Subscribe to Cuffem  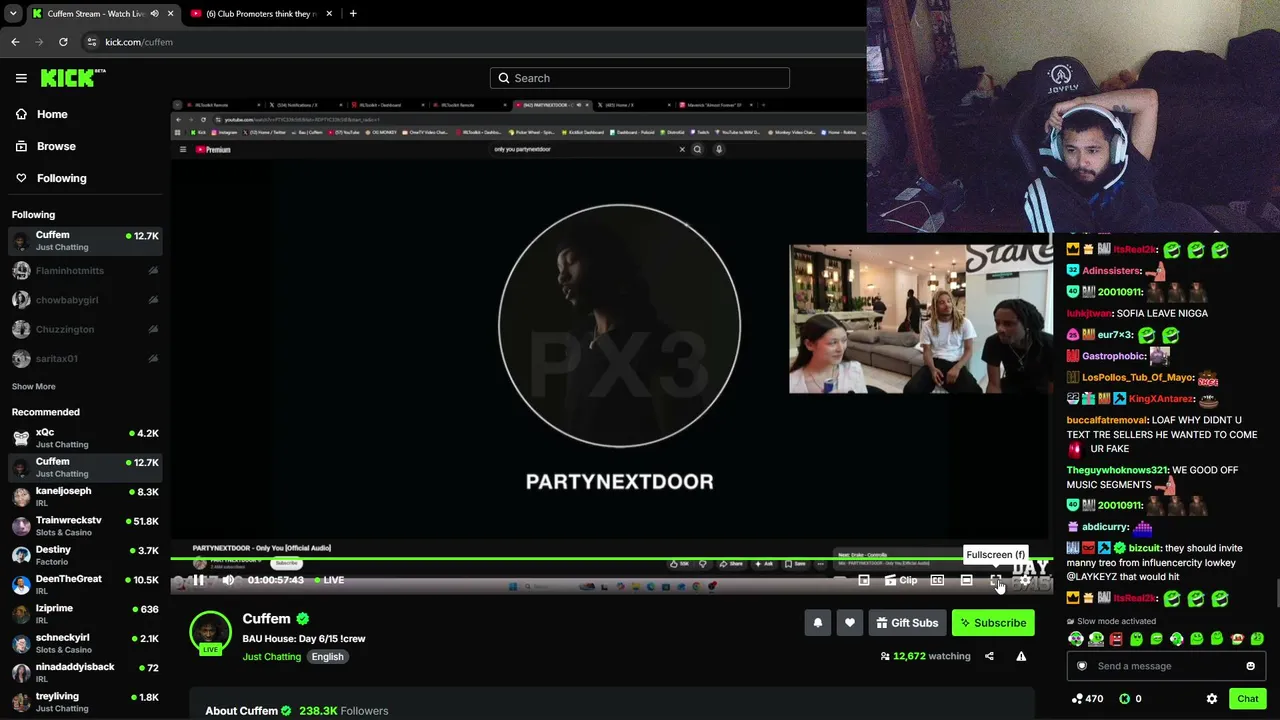(993, 623)
